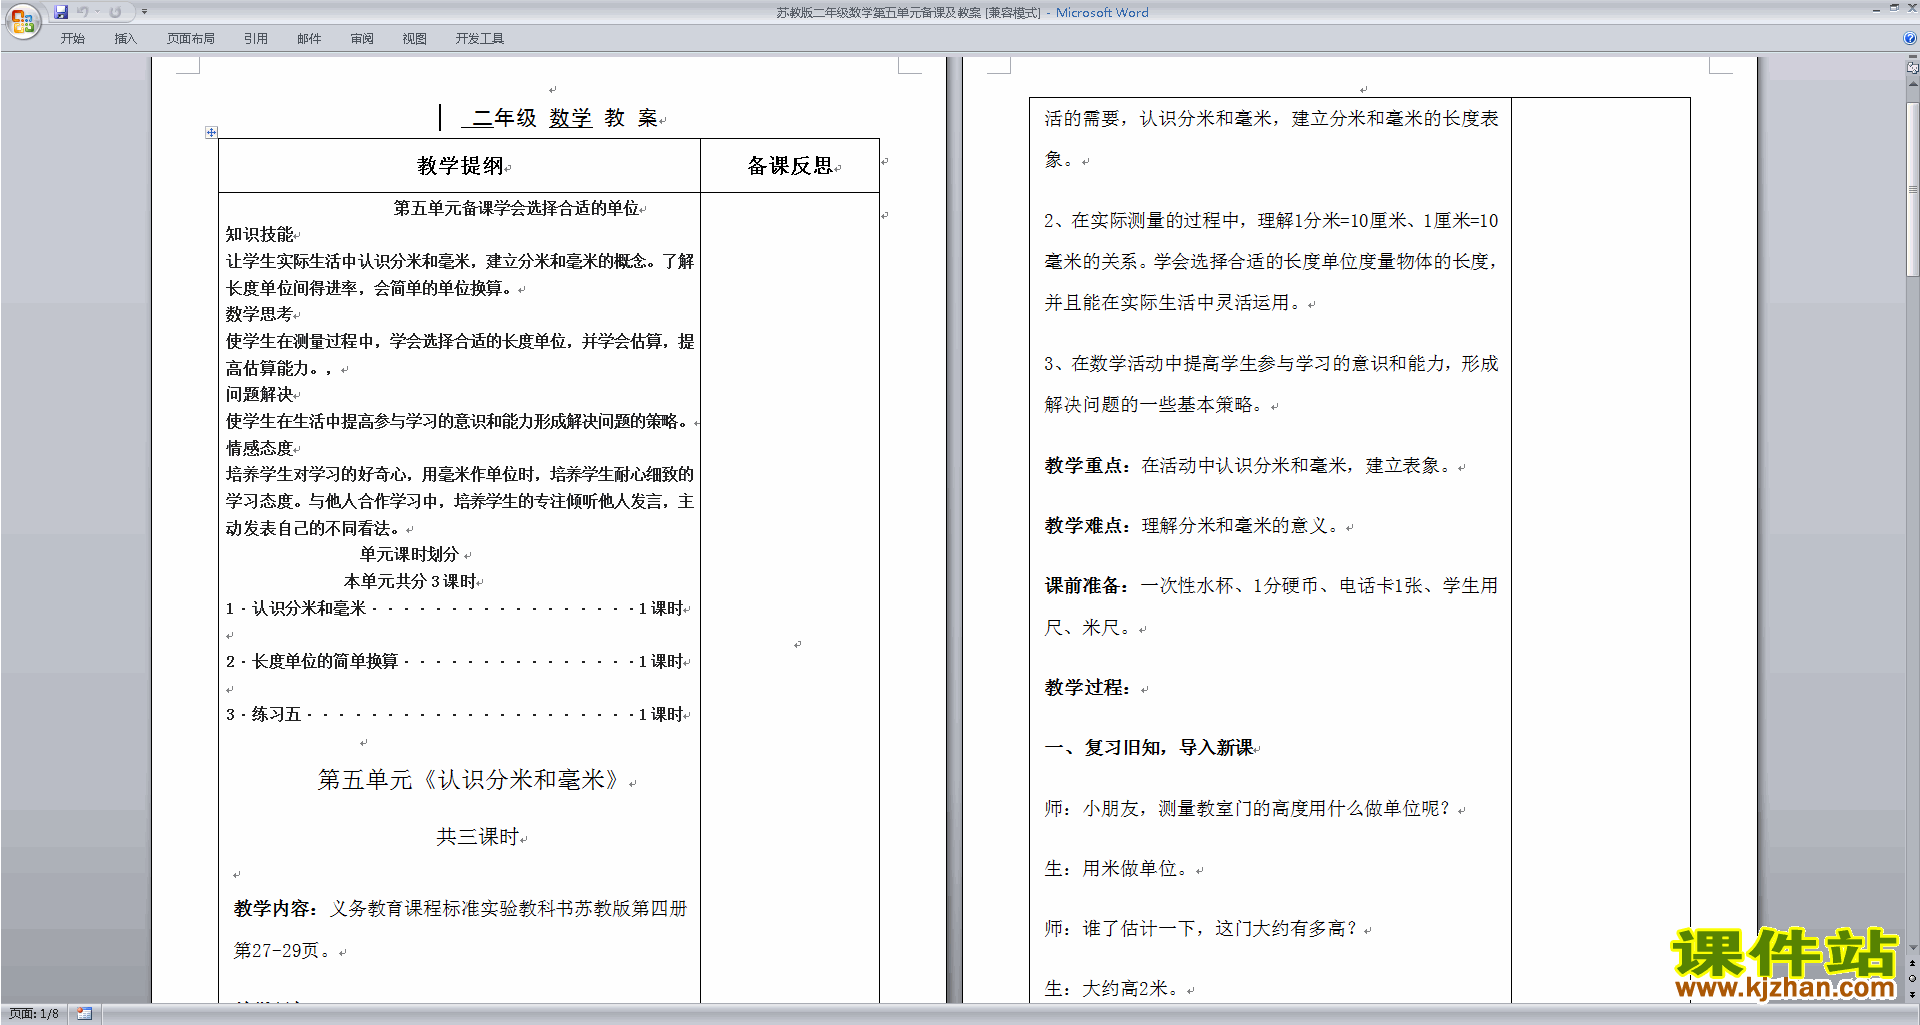Screen dimensions: 1920x1025
Task: Open the round Office button menu
Action: (x=22, y=21)
